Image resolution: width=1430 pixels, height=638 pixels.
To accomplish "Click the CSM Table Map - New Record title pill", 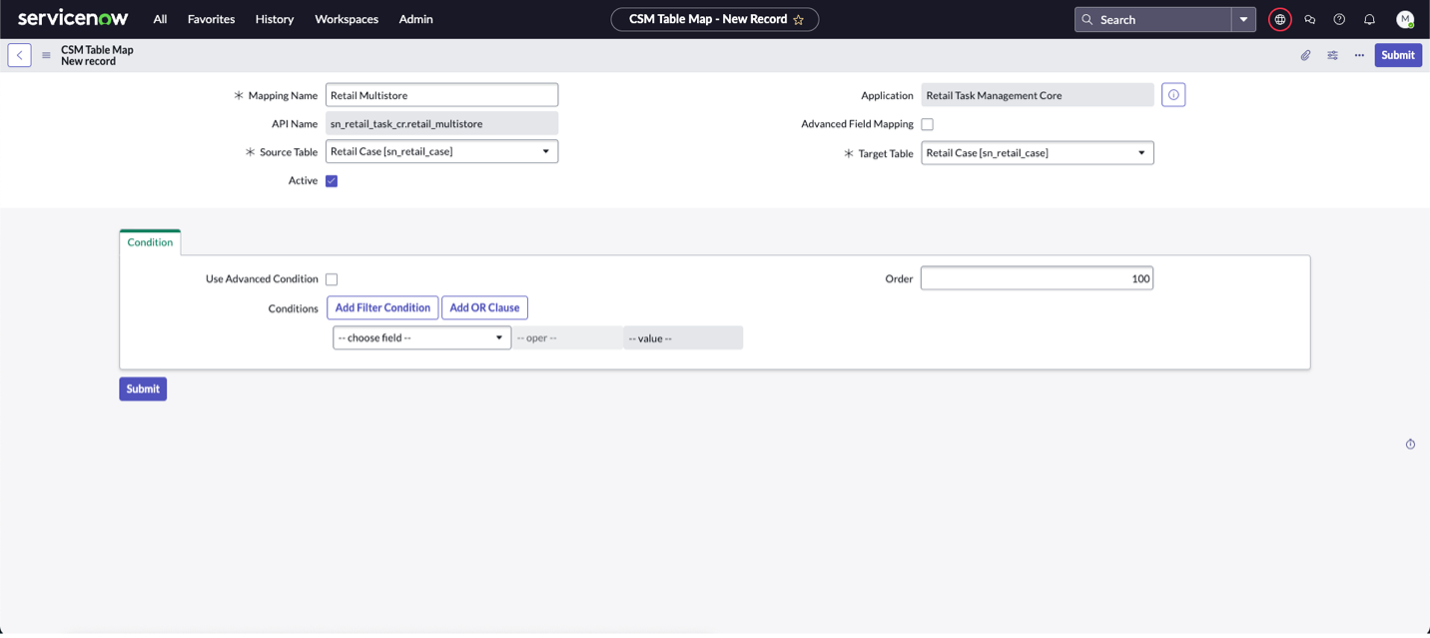I will [715, 19].
